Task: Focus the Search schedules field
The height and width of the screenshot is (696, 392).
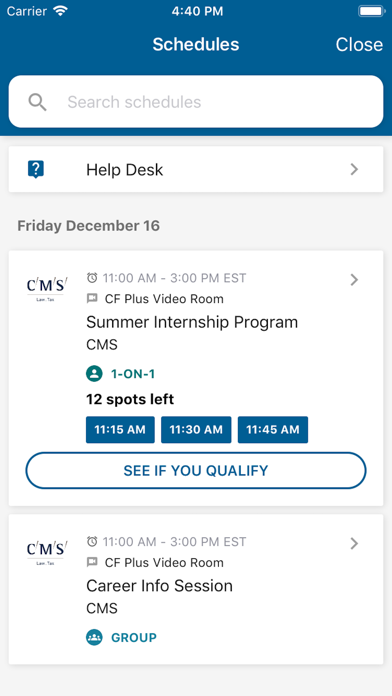Action: [196, 102]
